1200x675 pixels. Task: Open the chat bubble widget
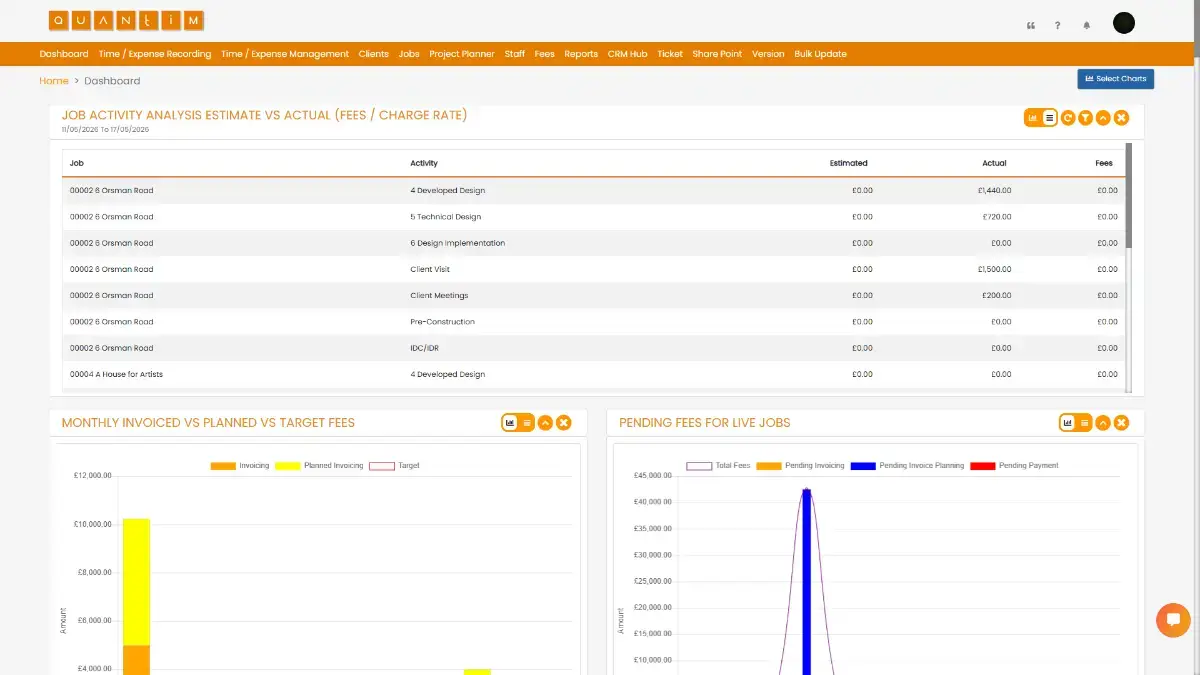1173,620
